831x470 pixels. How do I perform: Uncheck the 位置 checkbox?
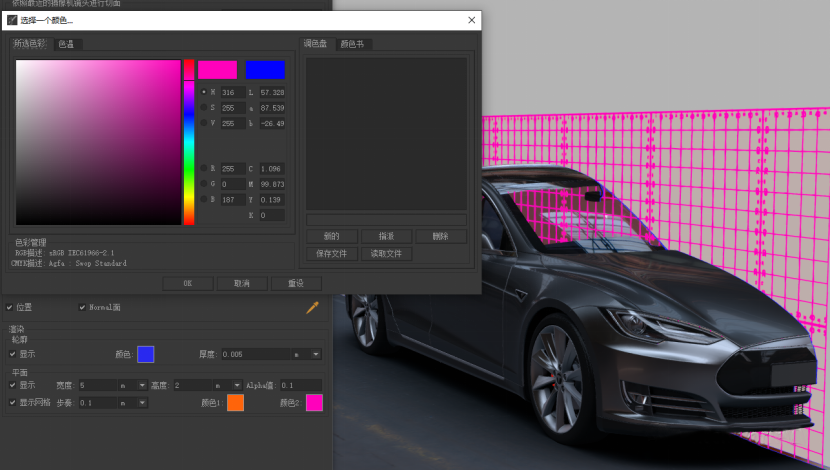click(10, 307)
